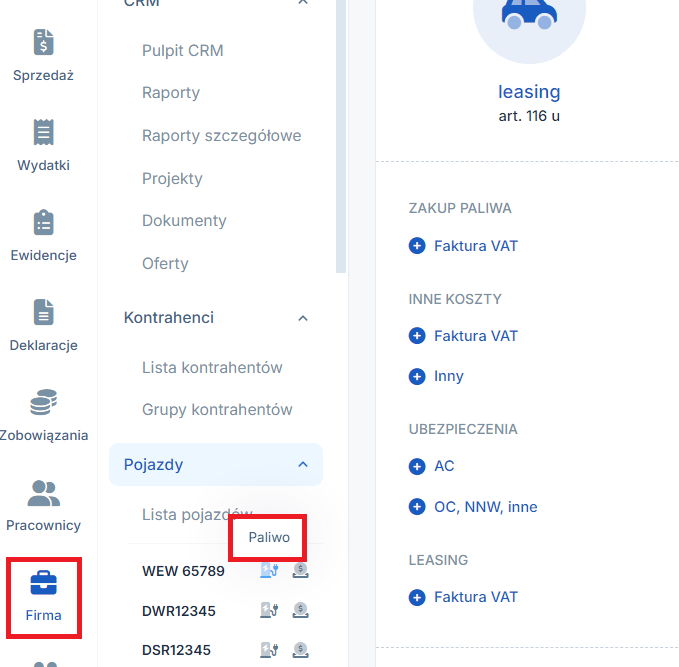Open the Pracownicy people icon
This screenshot has width=679, height=667.
coord(43,493)
